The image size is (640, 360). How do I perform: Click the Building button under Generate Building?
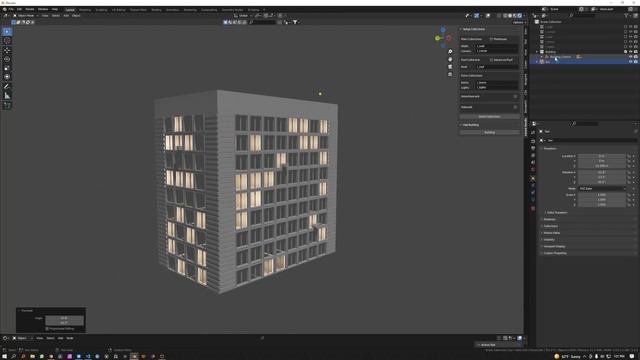click(x=489, y=132)
